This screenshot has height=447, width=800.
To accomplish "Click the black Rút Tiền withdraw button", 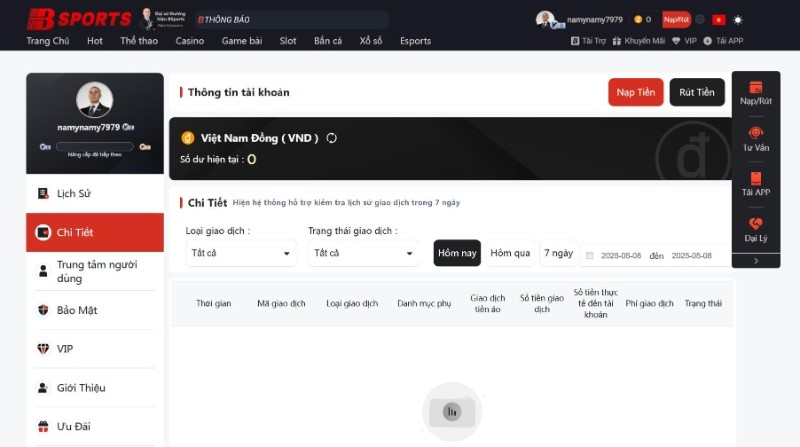I will (x=697, y=92).
